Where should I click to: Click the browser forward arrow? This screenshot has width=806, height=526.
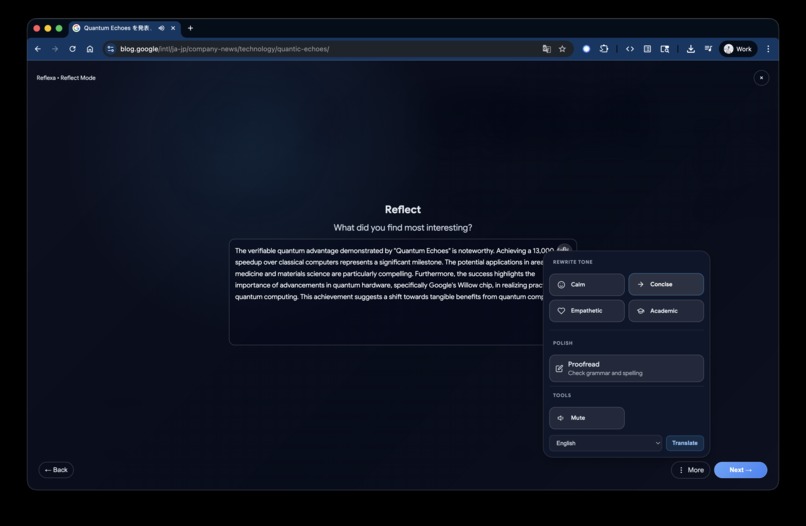[x=55, y=49]
